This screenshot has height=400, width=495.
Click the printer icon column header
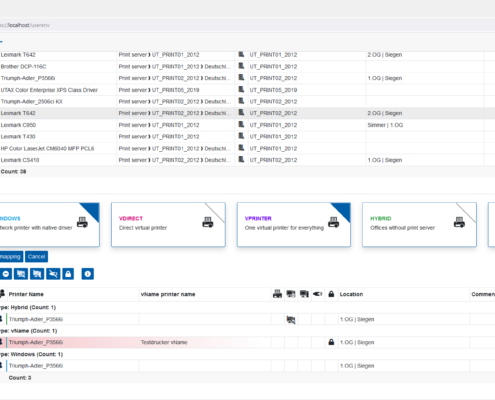pos(277,294)
